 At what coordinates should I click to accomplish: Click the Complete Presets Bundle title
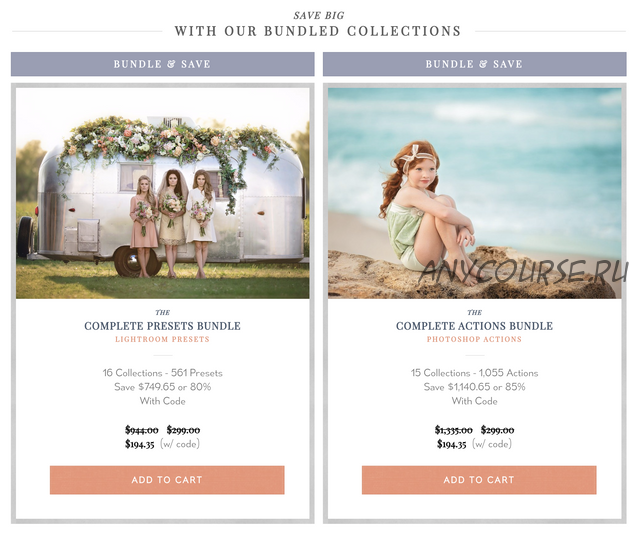point(162,326)
